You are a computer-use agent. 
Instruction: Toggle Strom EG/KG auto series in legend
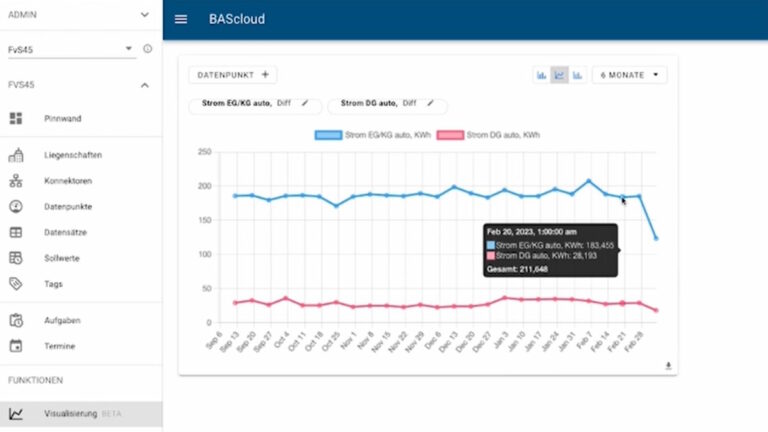point(372,134)
